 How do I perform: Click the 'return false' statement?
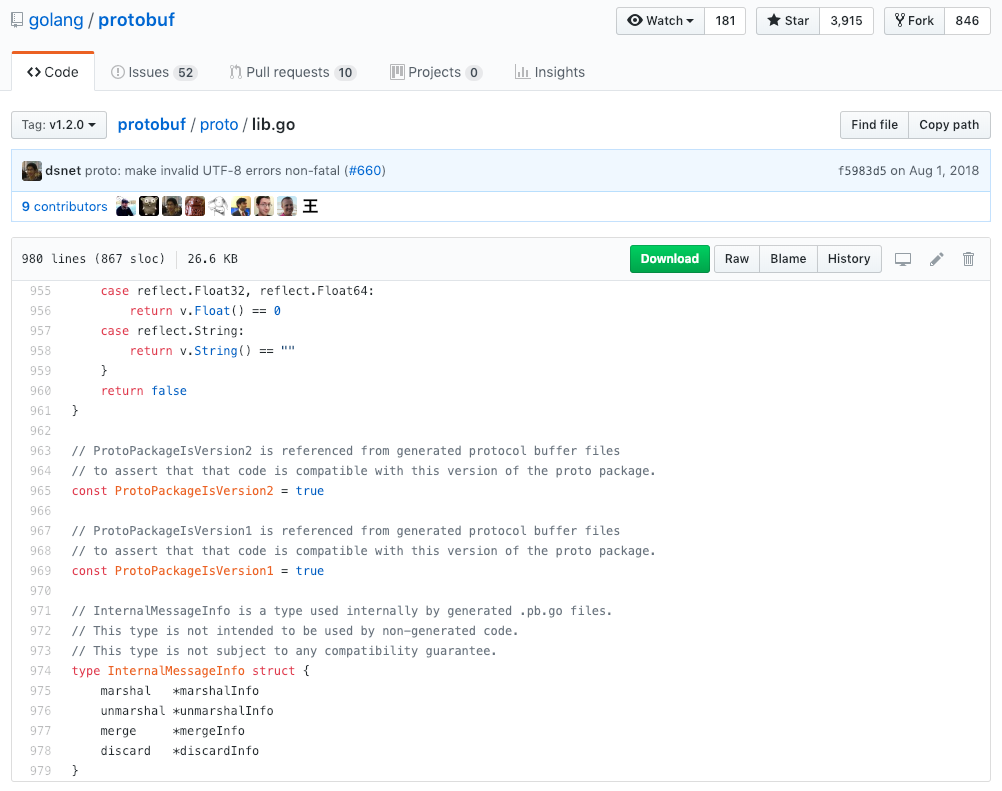click(144, 390)
